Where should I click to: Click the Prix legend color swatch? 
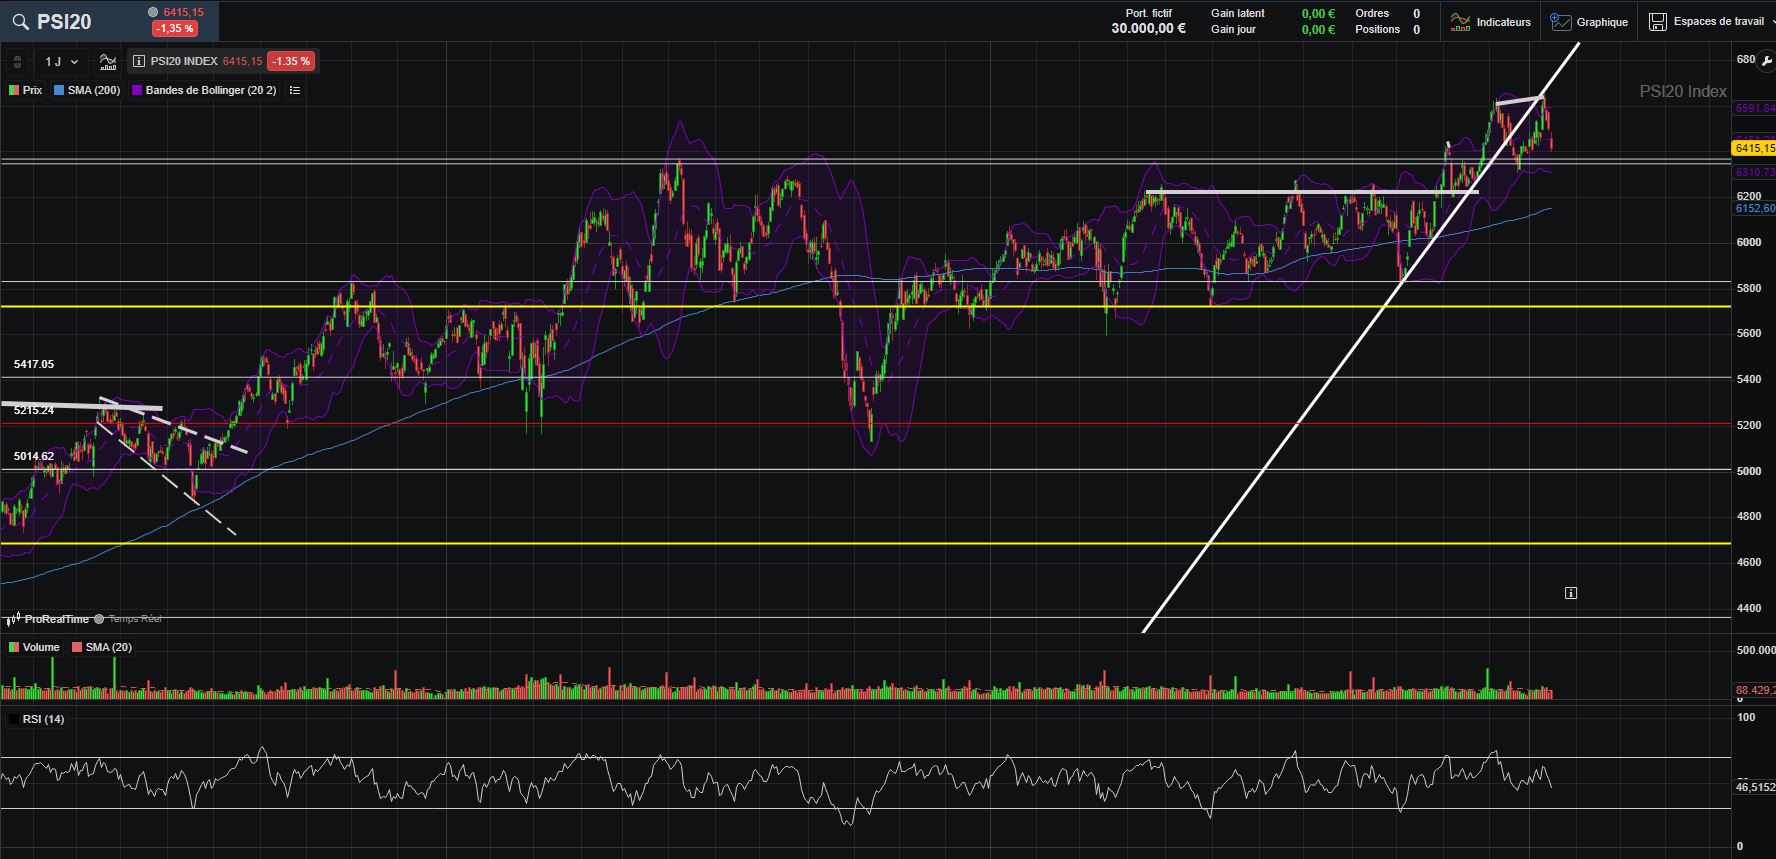pyautogui.click(x=14, y=90)
